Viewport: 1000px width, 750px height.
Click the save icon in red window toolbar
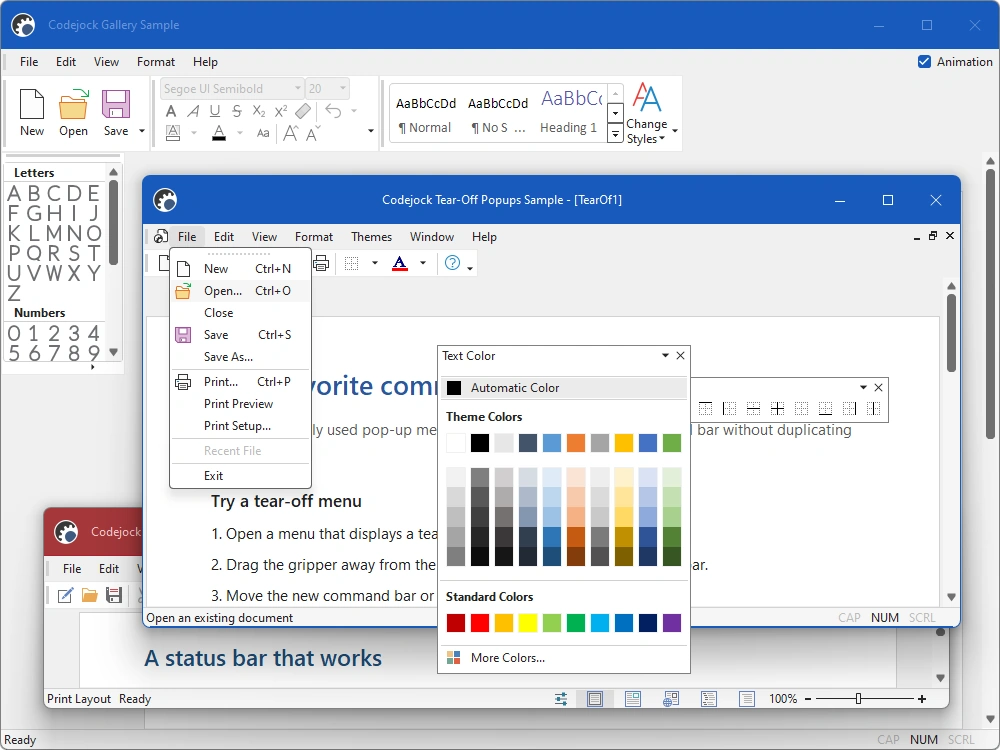114,596
